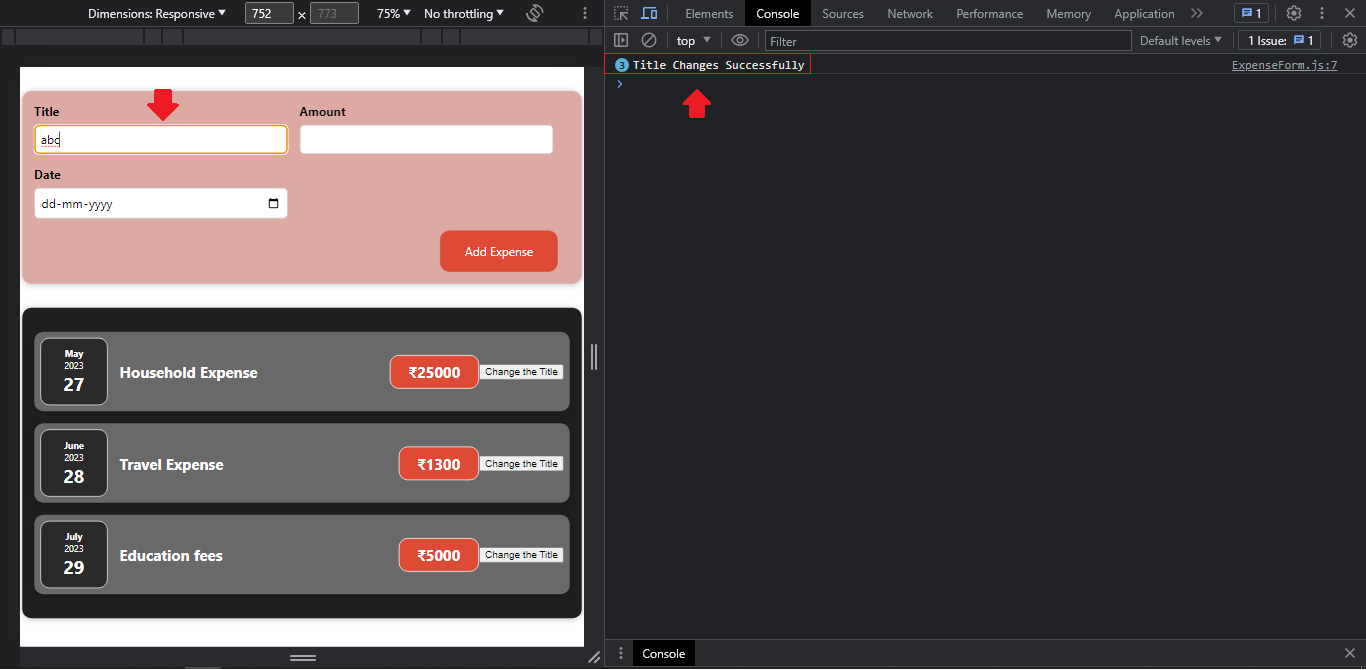Click the Title Changes Successfully log message

718,65
